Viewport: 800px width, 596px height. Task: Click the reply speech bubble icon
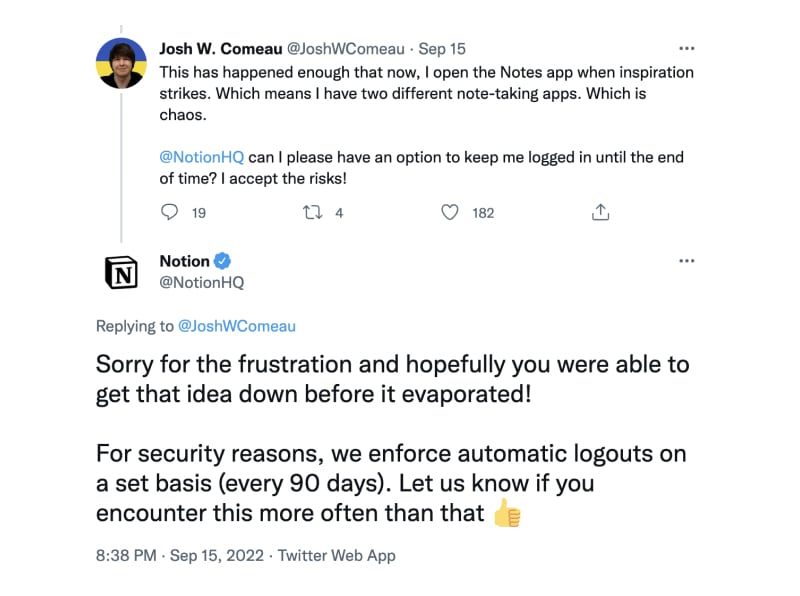point(169,212)
